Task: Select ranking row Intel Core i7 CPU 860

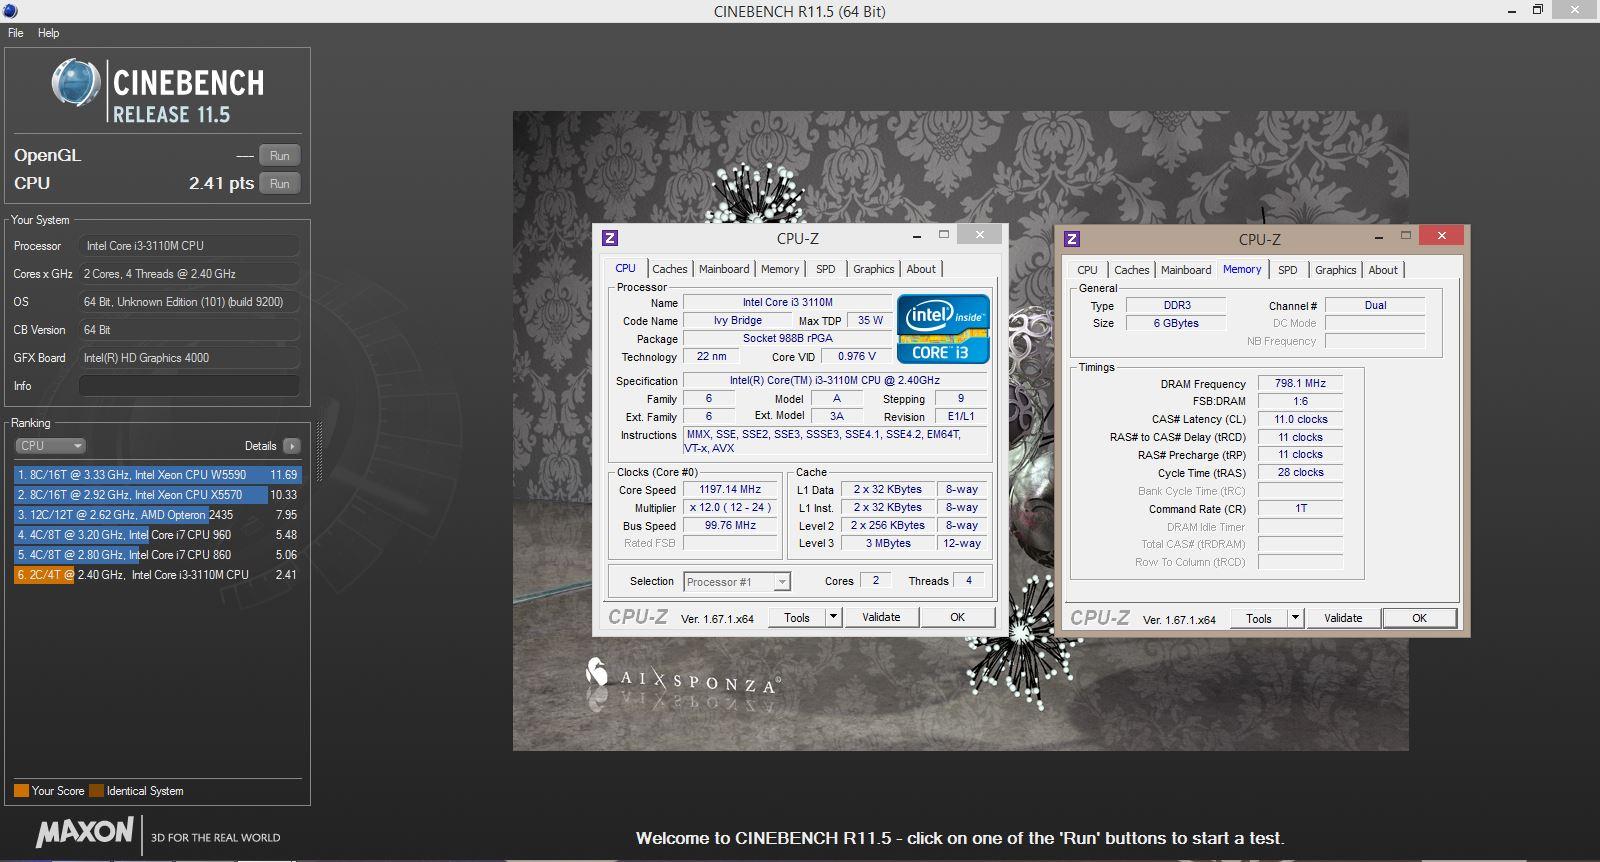Action: tap(157, 555)
